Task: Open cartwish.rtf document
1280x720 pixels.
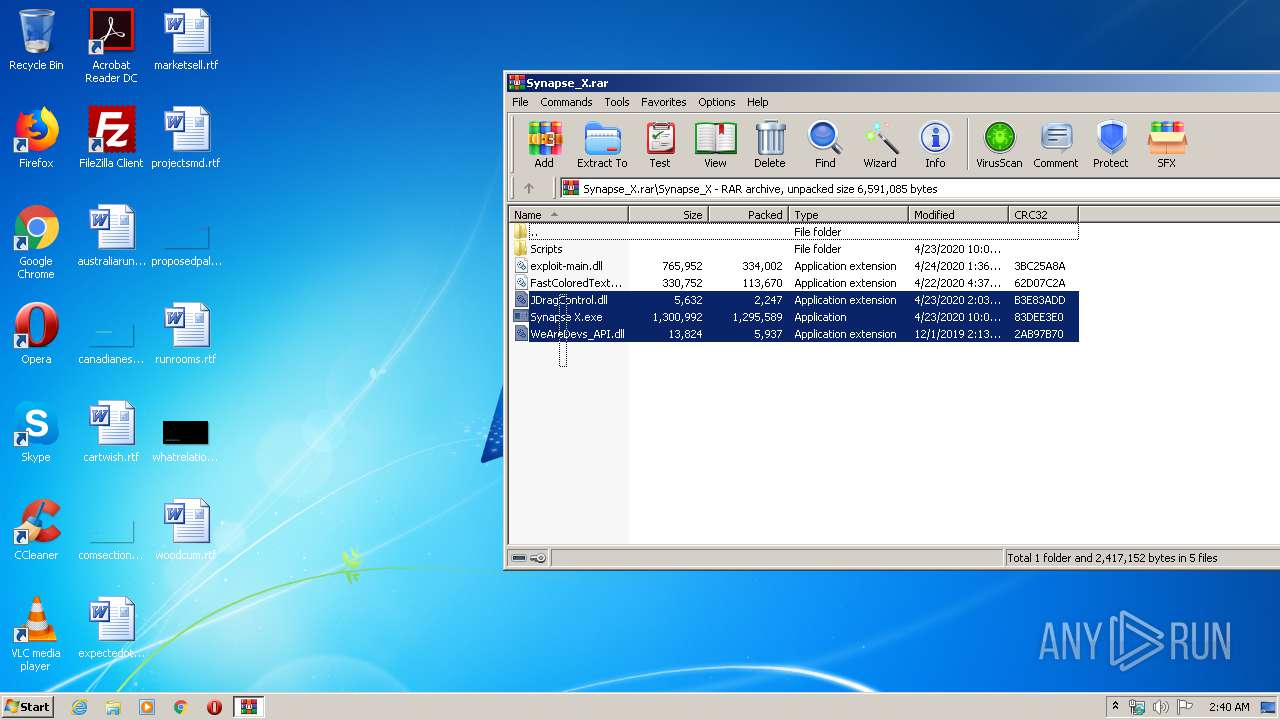Action: coord(111,432)
